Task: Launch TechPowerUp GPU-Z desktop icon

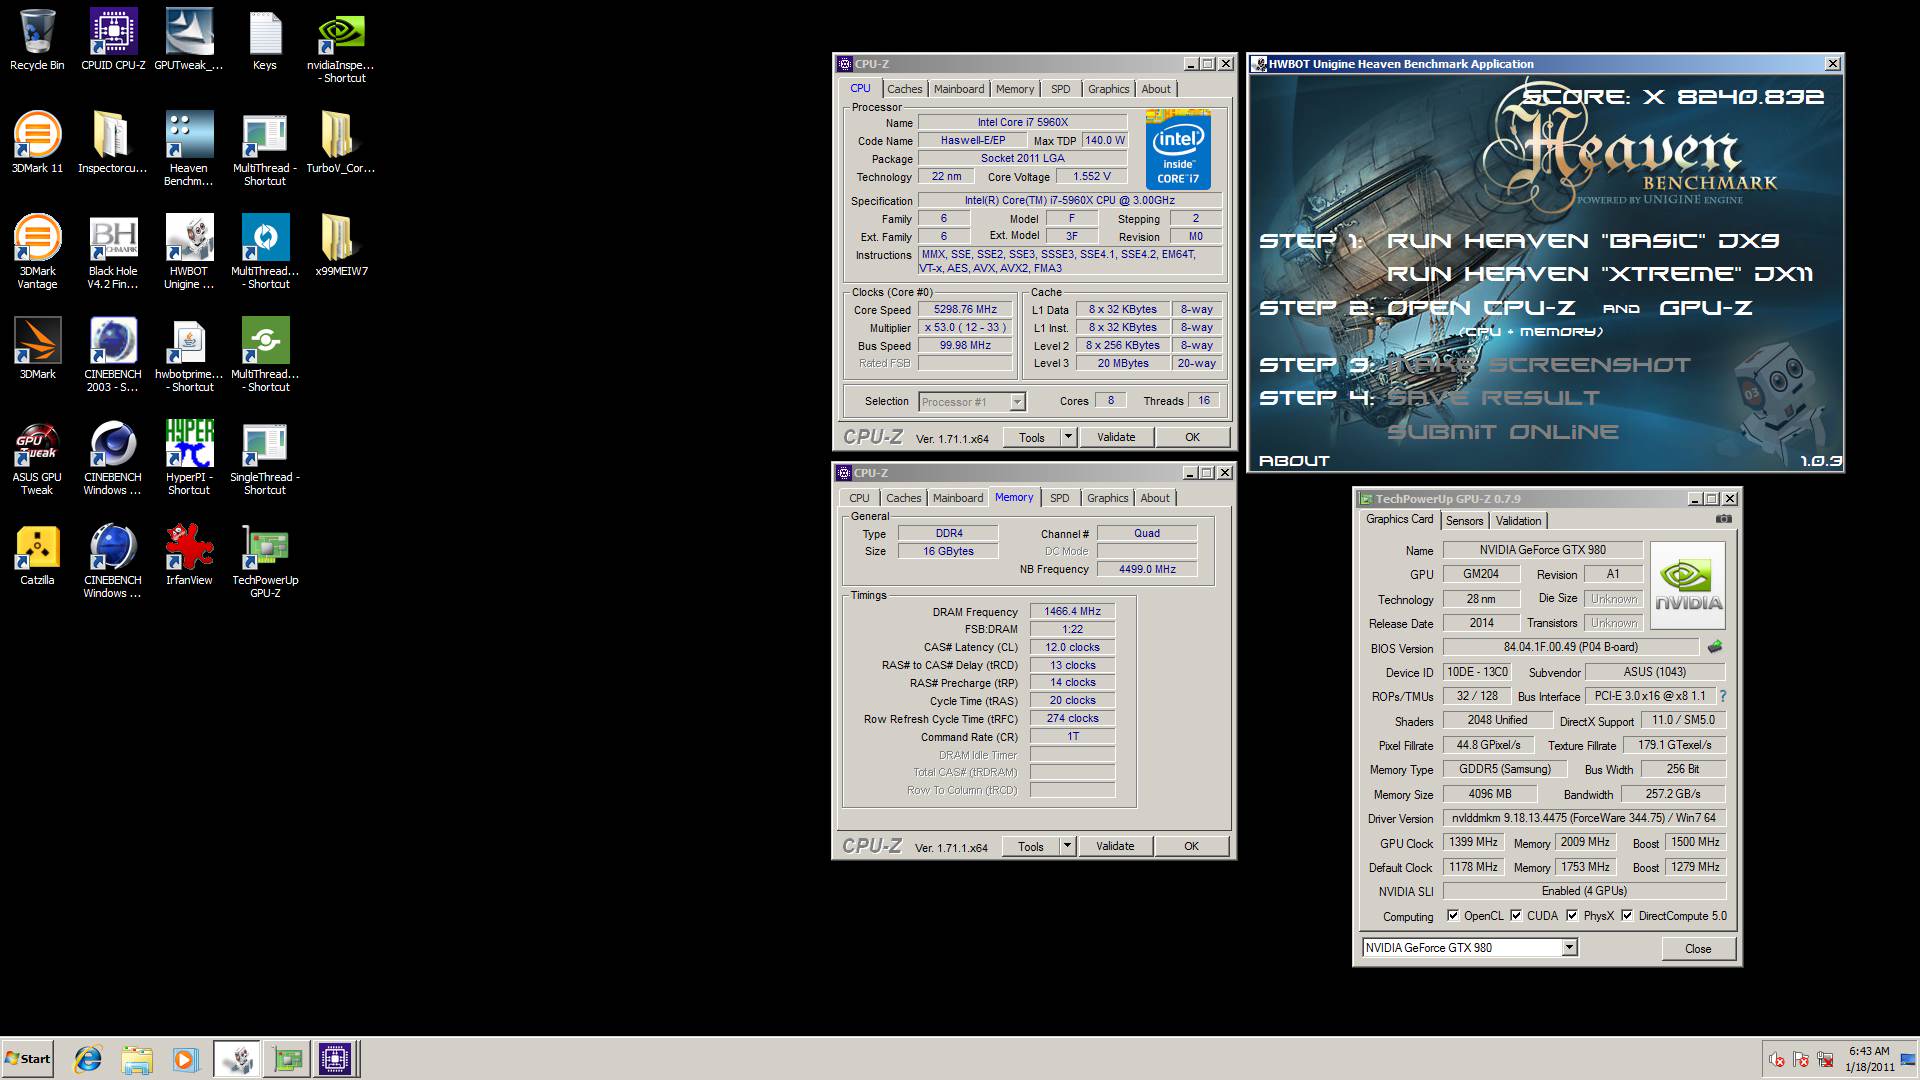Action: [265, 561]
